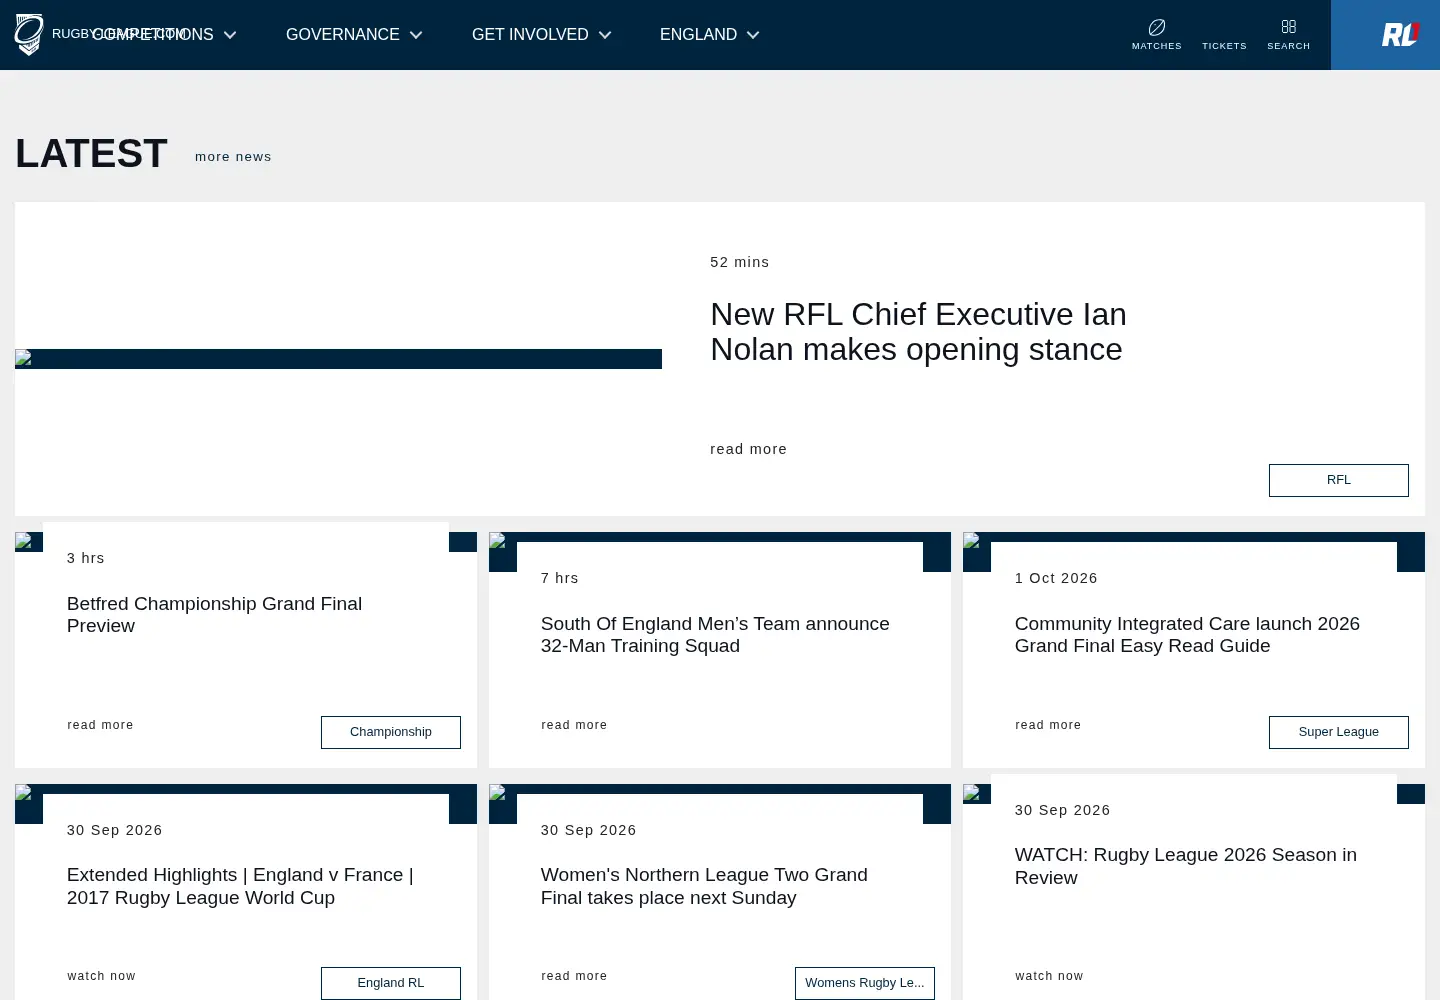Select the Championship tag button
The height and width of the screenshot is (1000, 1440).
[x=391, y=732]
